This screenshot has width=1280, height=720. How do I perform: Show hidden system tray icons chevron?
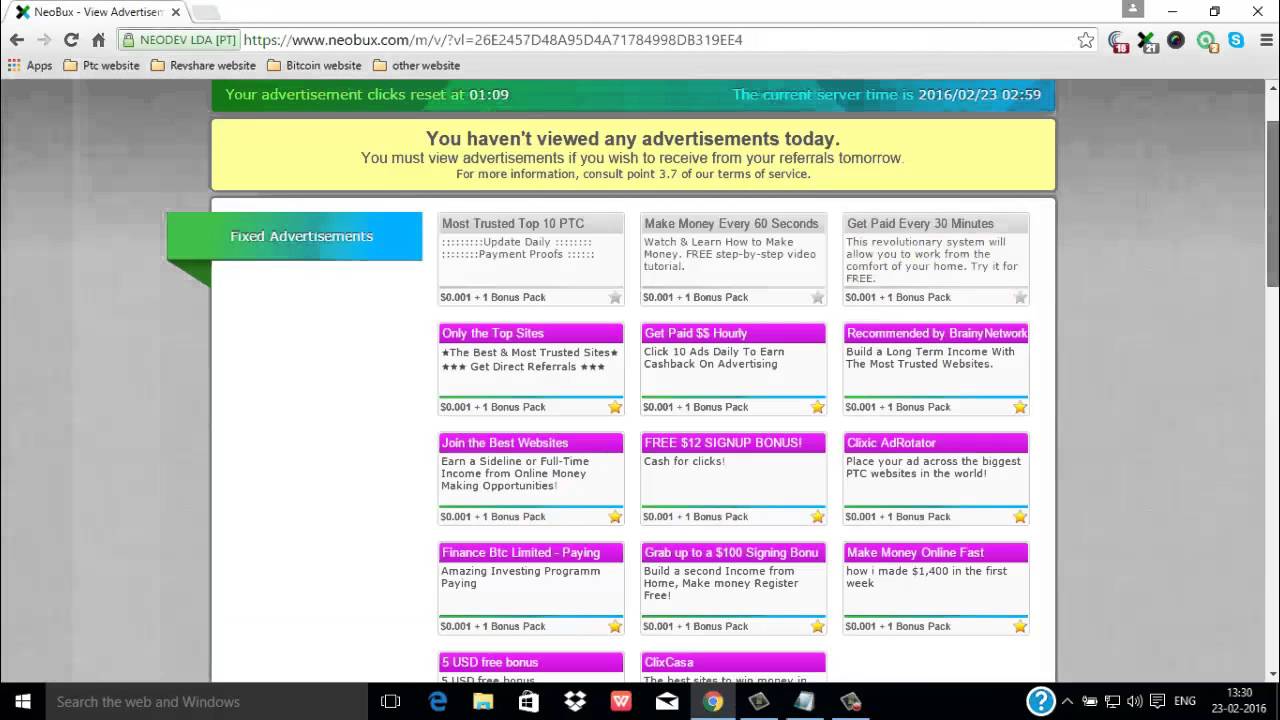[x=1067, y=702]
